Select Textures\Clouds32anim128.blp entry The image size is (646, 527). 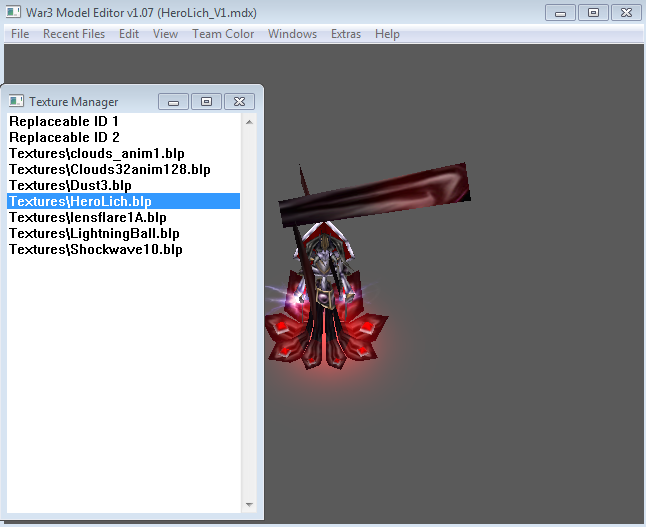click(x=124, y=169)
